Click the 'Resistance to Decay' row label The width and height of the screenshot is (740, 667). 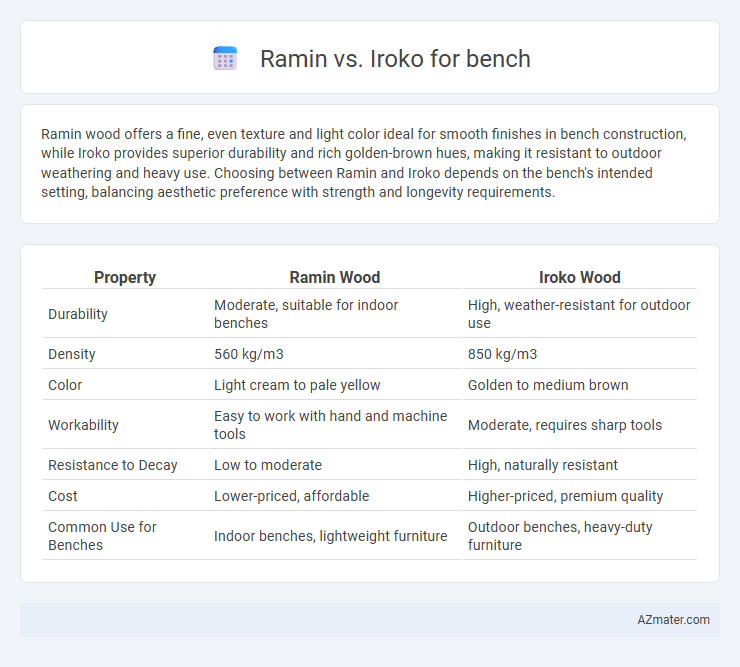[x=113, y=465]
